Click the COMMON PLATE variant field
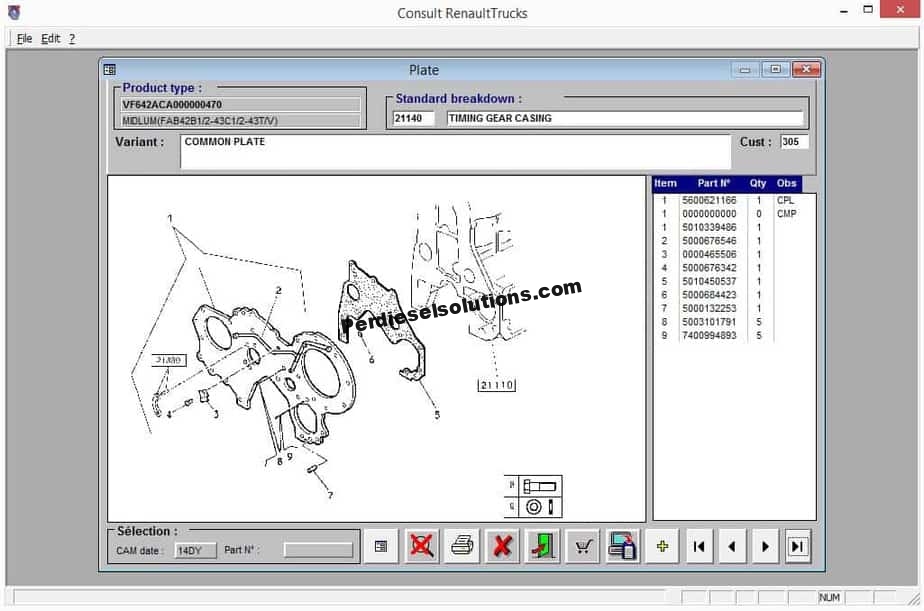This screenshot has width=924, height=611. click(455, 152)
